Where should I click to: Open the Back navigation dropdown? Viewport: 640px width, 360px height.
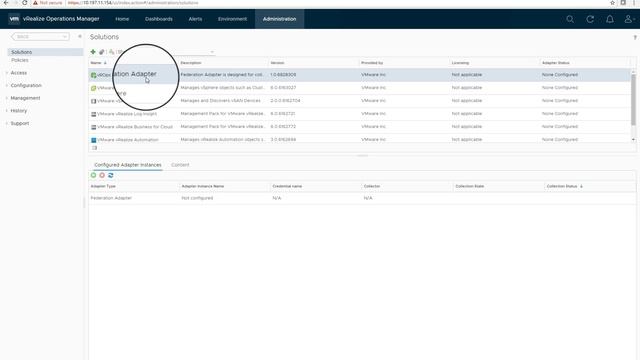point(40,37)
